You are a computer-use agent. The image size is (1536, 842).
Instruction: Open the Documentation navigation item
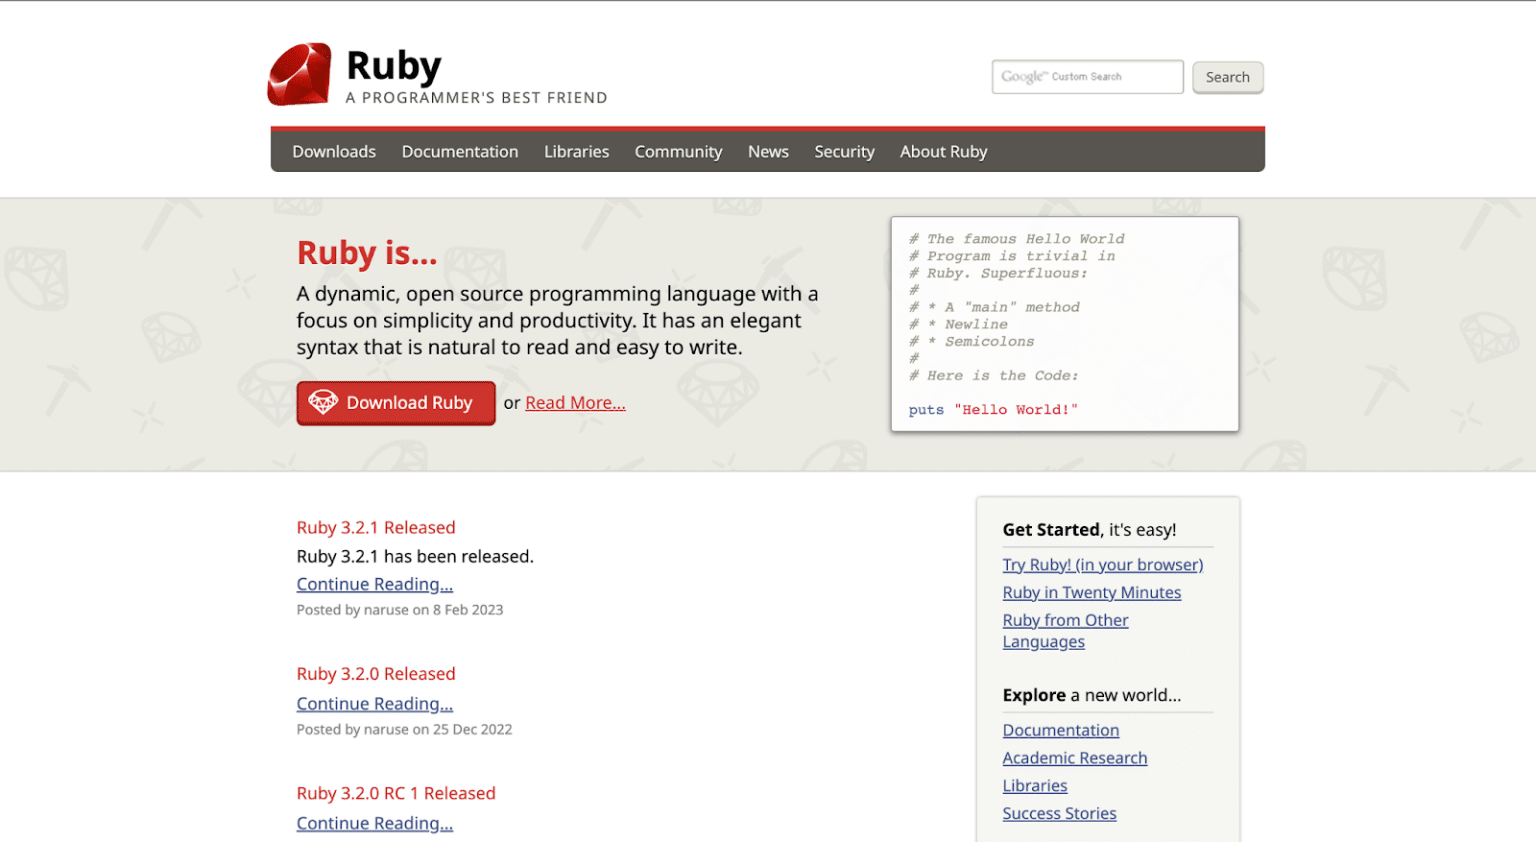460,151
